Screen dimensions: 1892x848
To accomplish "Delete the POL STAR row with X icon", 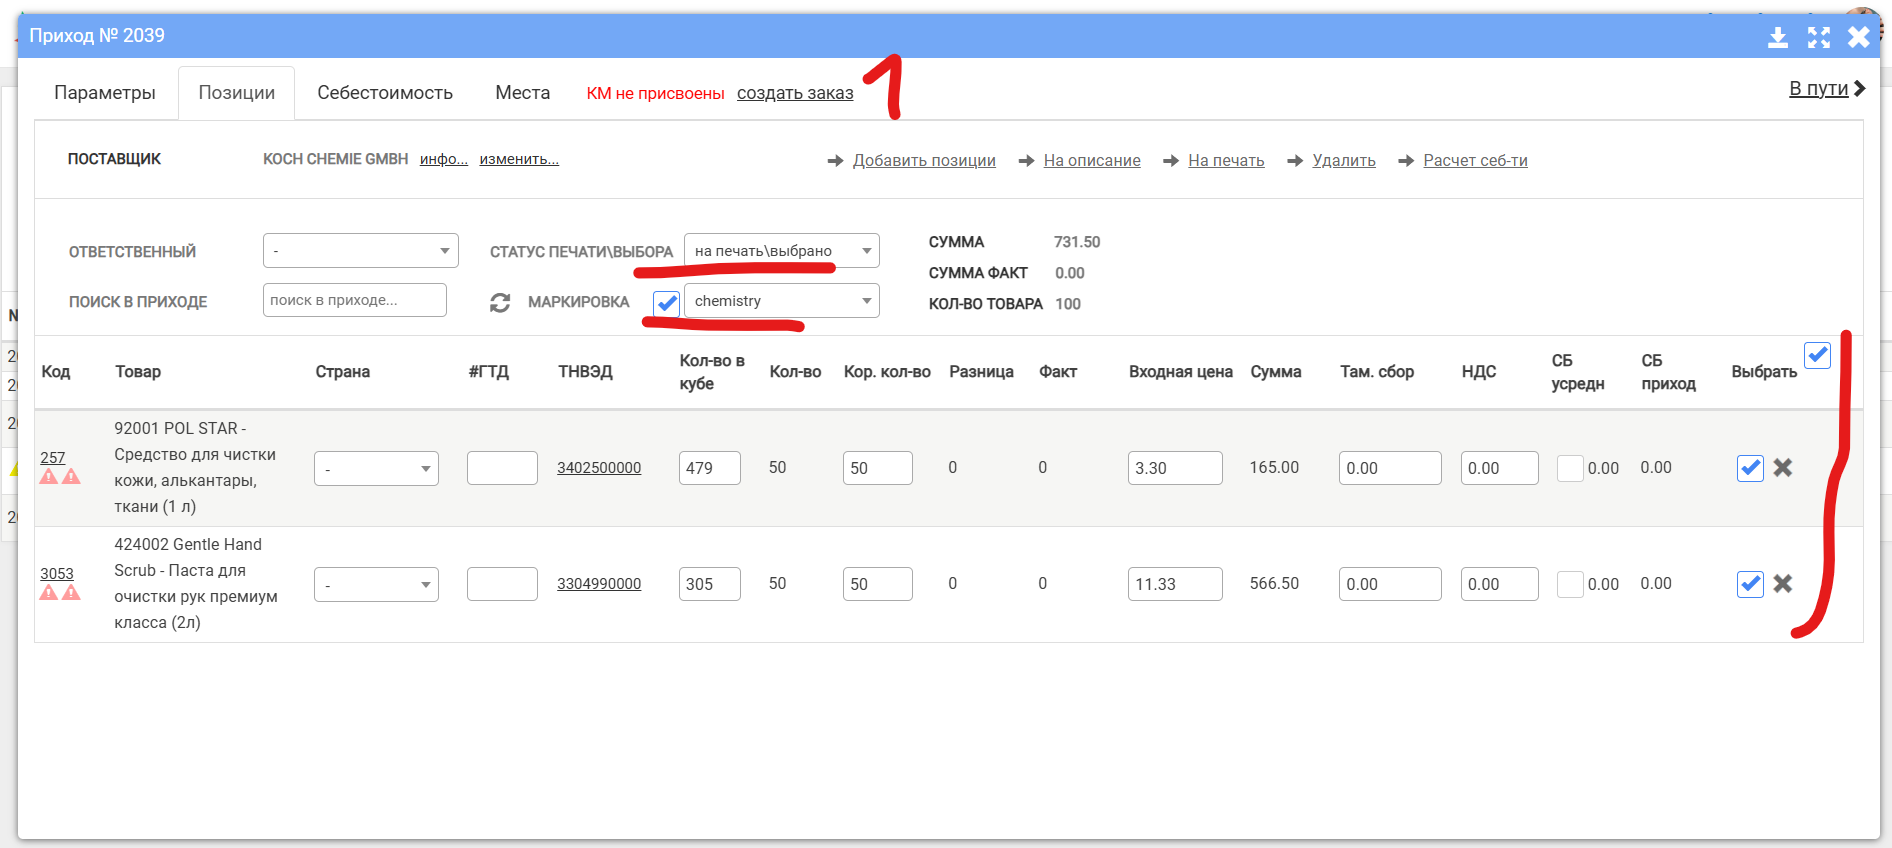I will pyautogui.click(x=1782, y=467).
